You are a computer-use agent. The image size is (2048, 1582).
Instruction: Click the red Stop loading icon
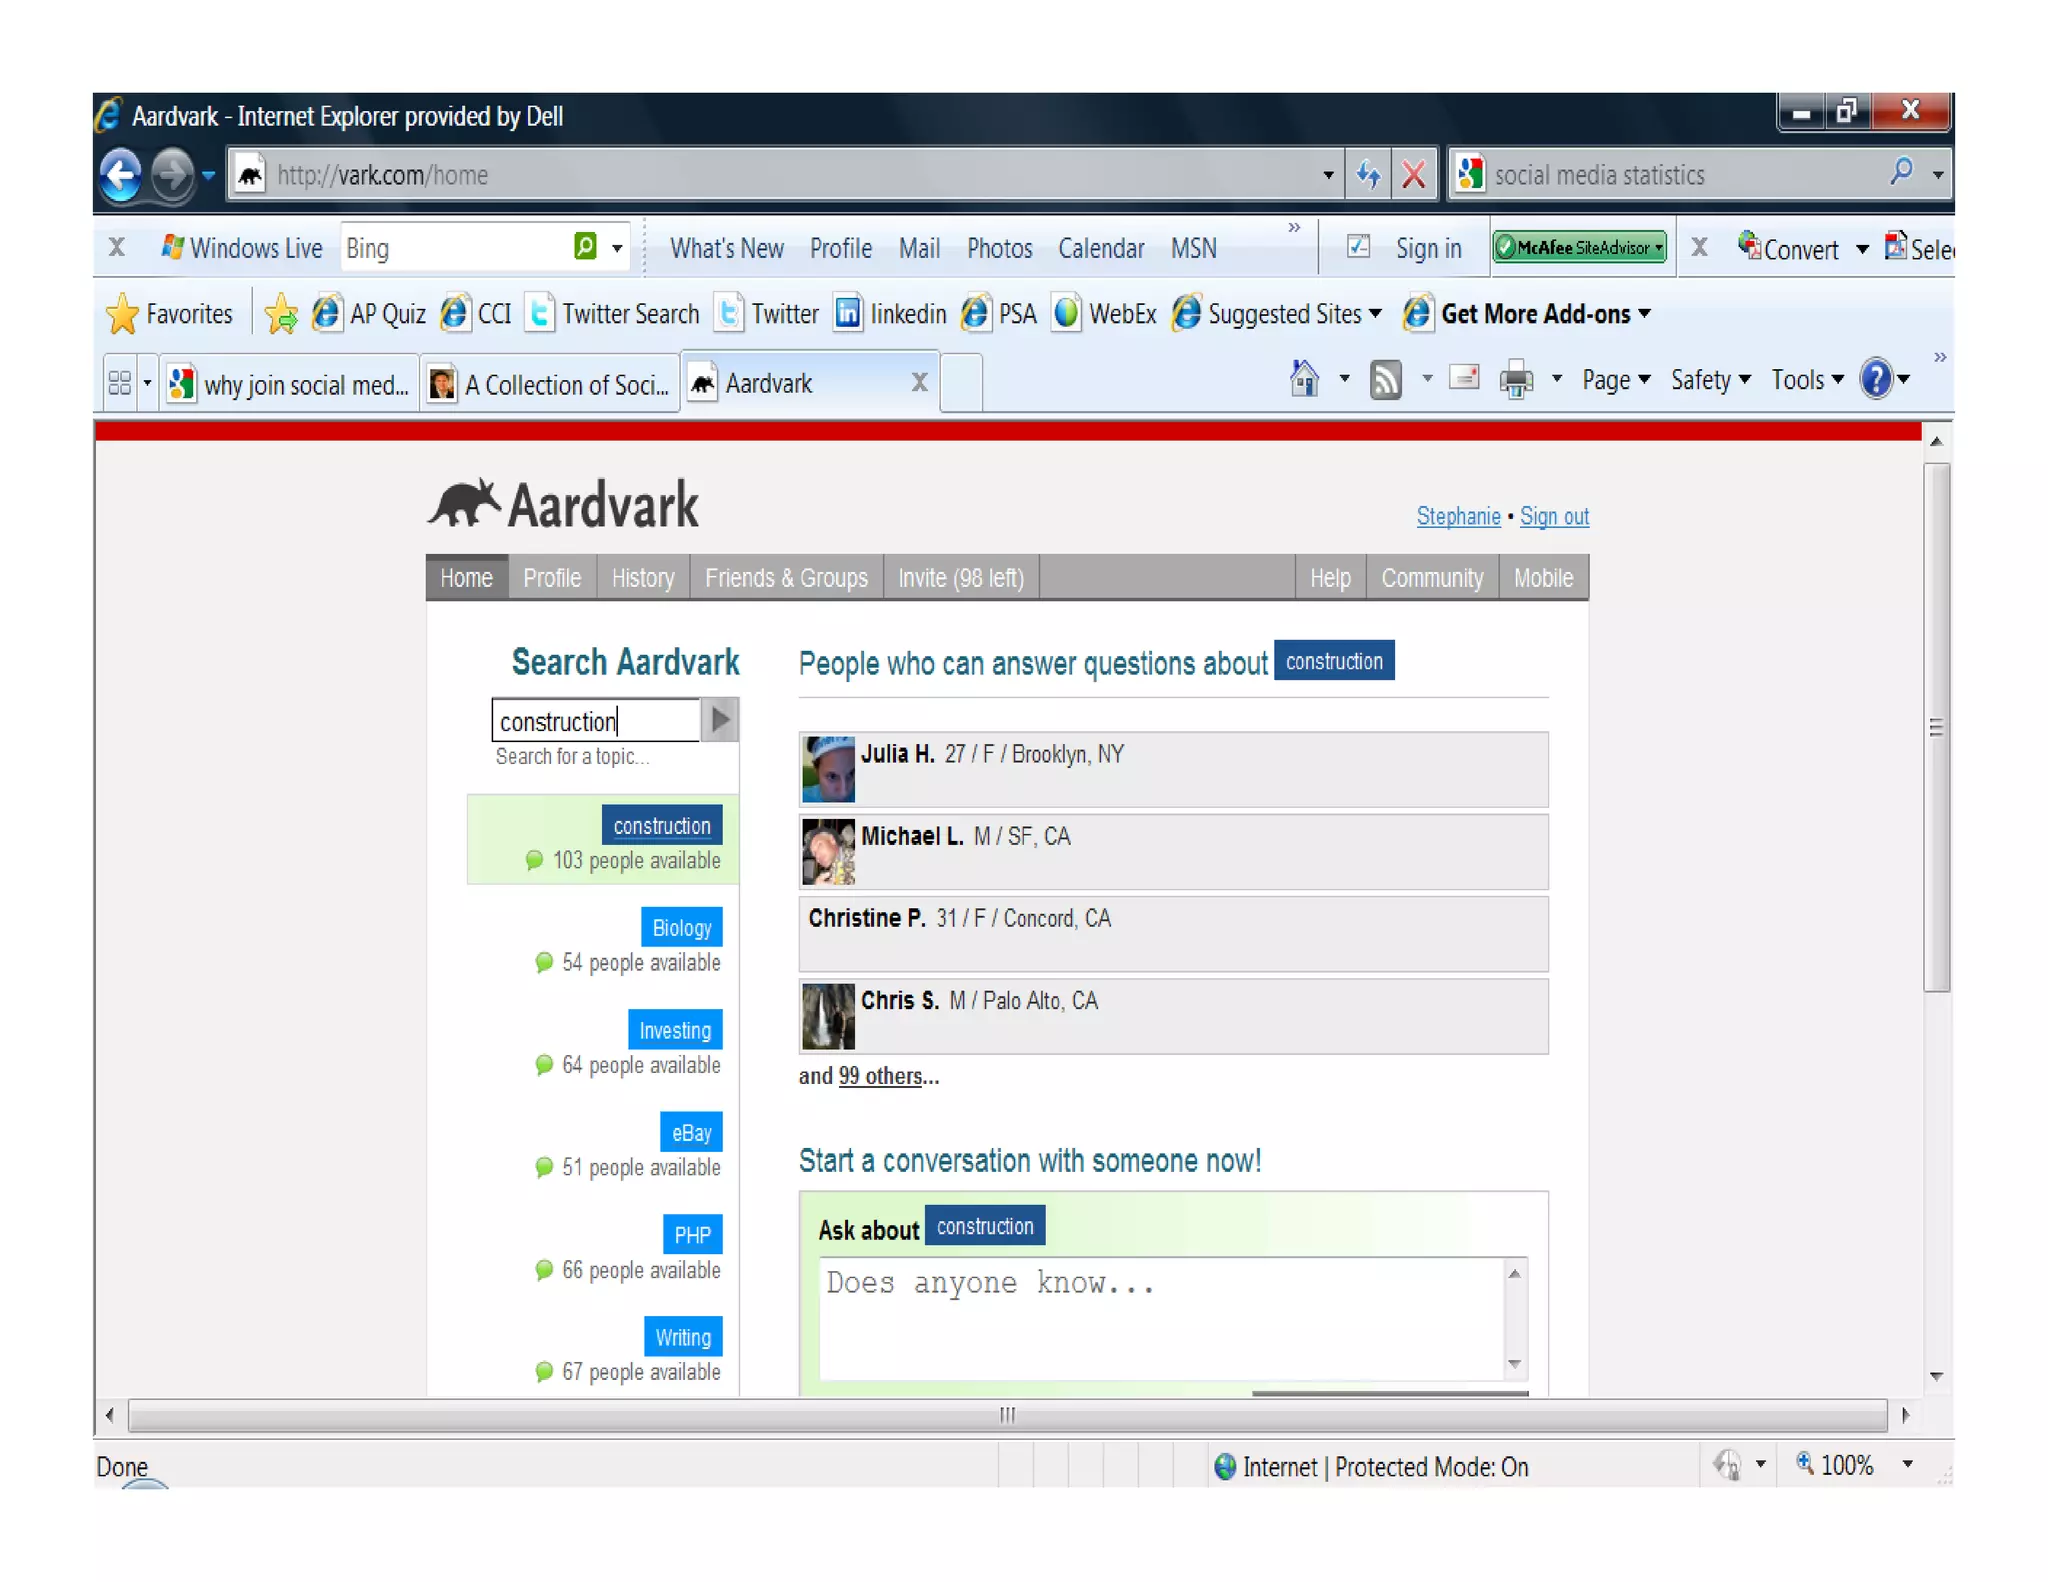[1413, 176]
